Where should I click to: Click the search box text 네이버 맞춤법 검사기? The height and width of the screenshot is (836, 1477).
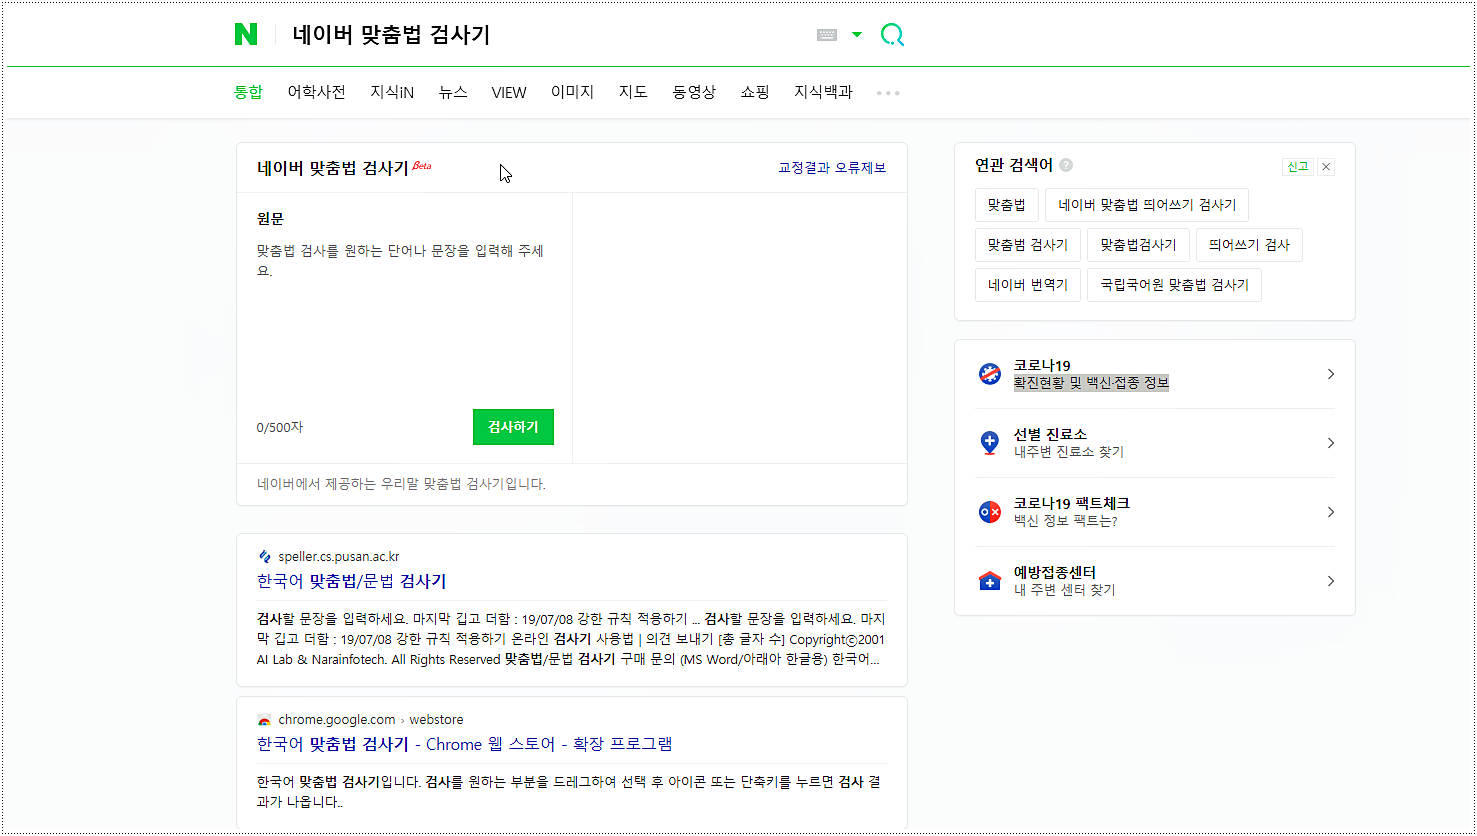[392, 35]
